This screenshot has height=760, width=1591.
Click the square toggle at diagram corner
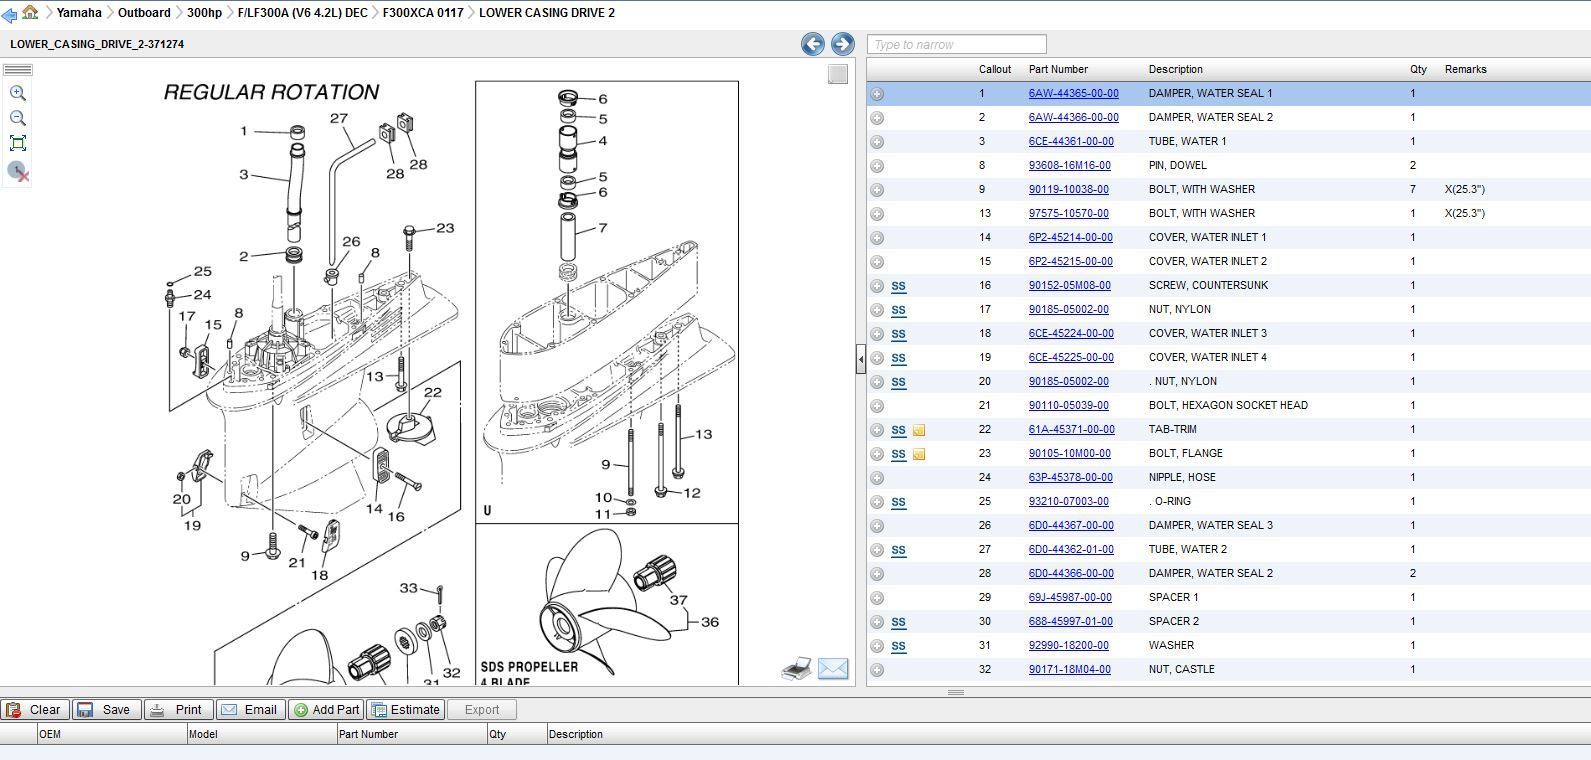[x=838, y=74]
